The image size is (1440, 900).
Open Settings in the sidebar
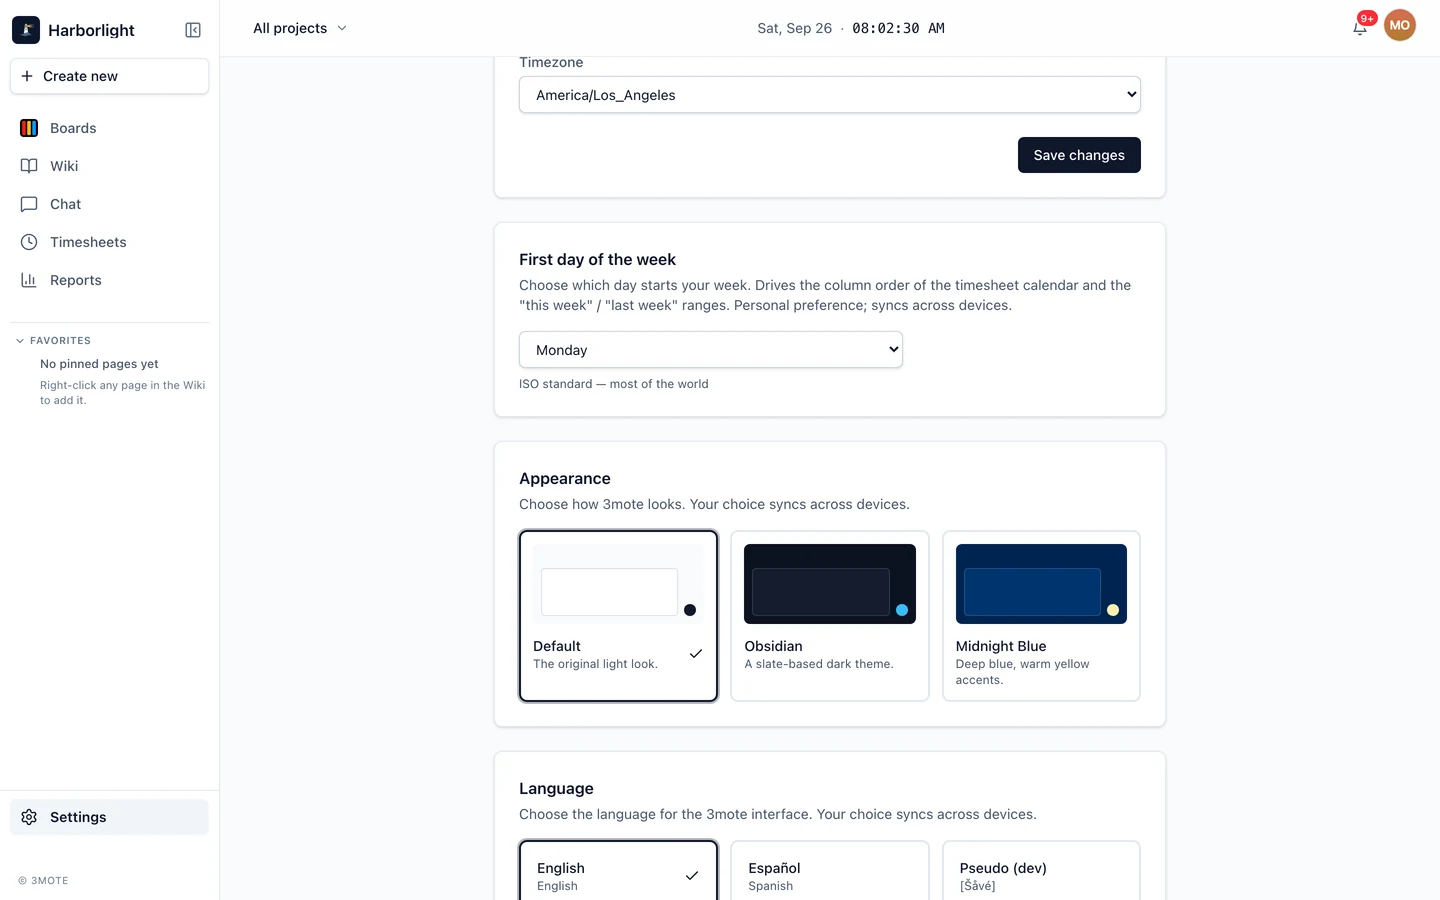(x=109, y=817)
